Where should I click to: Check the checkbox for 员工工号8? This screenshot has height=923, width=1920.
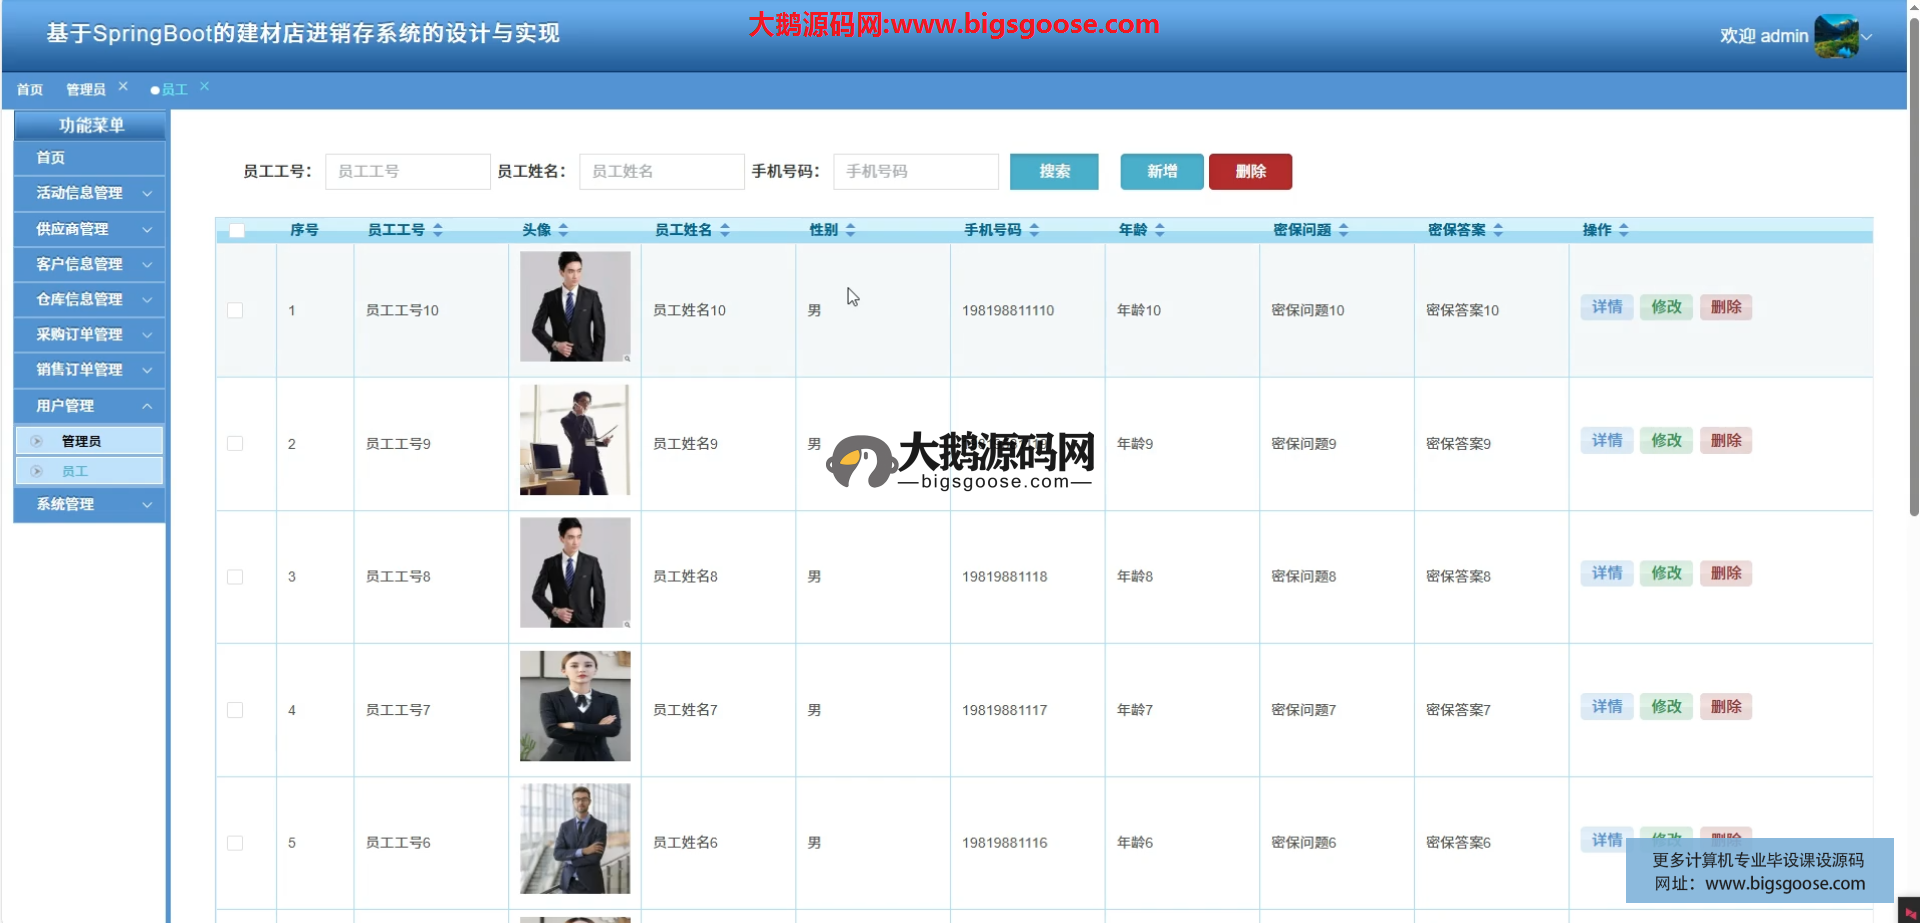tap(235, 577)
